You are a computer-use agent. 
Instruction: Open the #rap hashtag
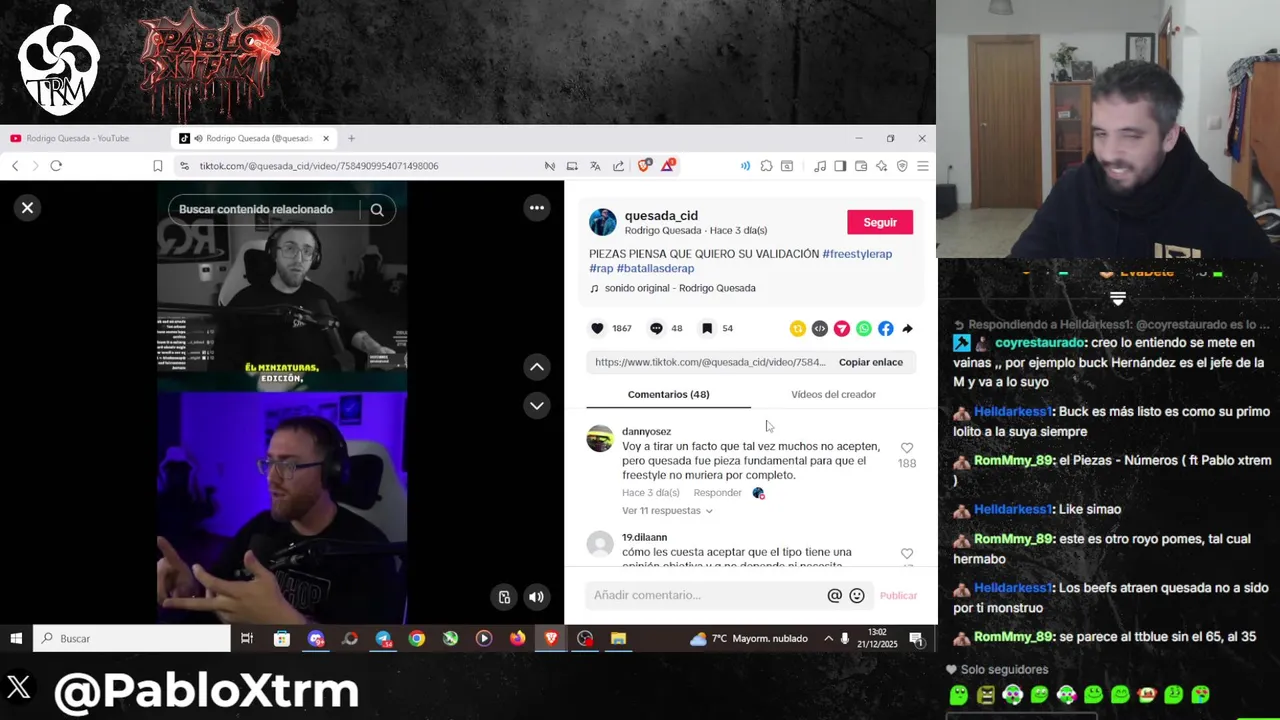click(x=601, y=268)
